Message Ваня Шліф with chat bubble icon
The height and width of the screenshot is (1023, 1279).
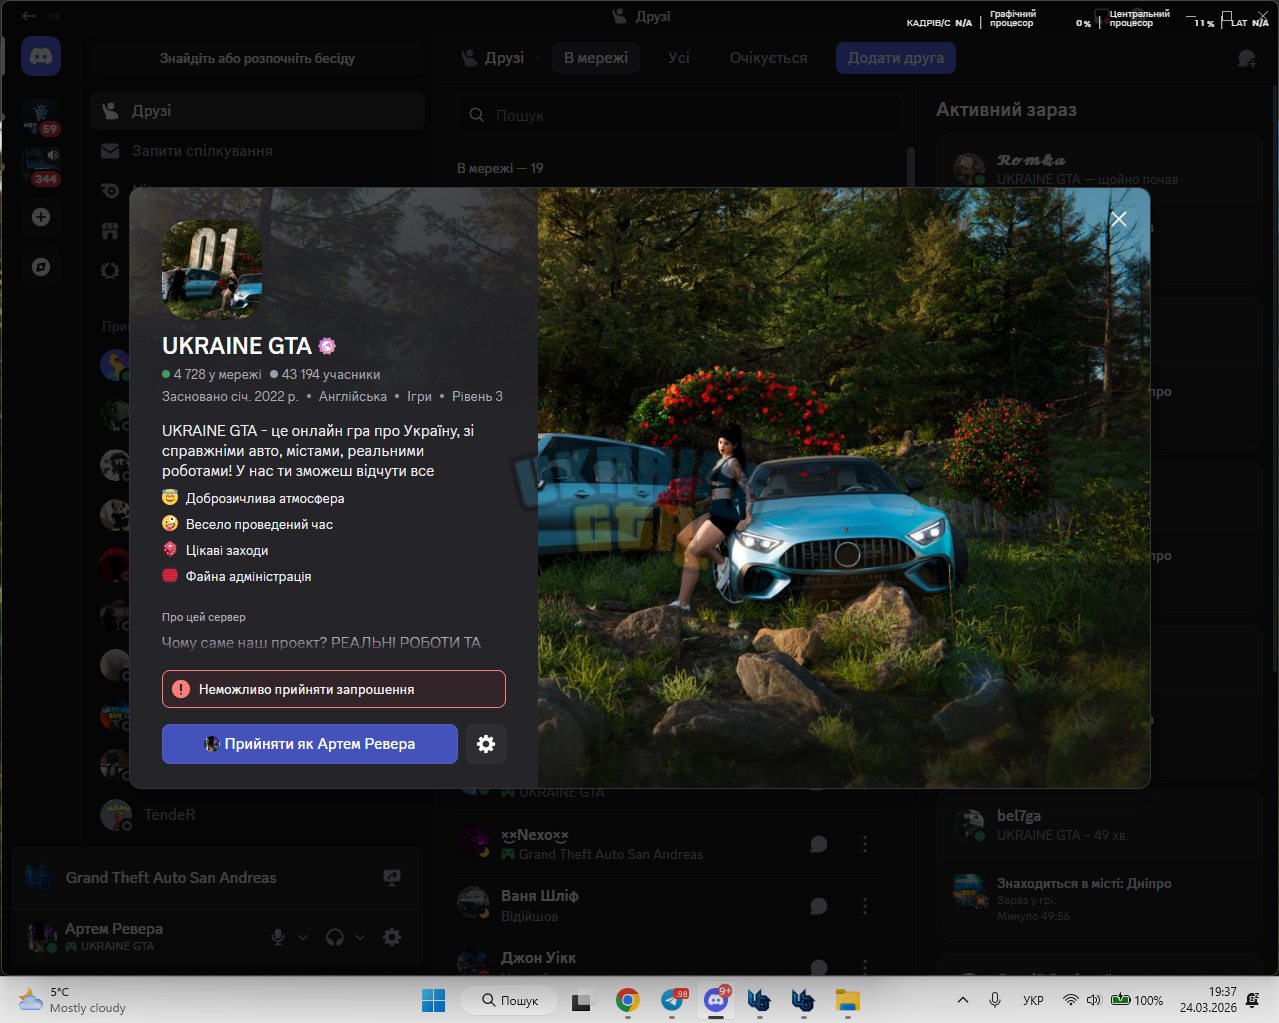[818, 906]
